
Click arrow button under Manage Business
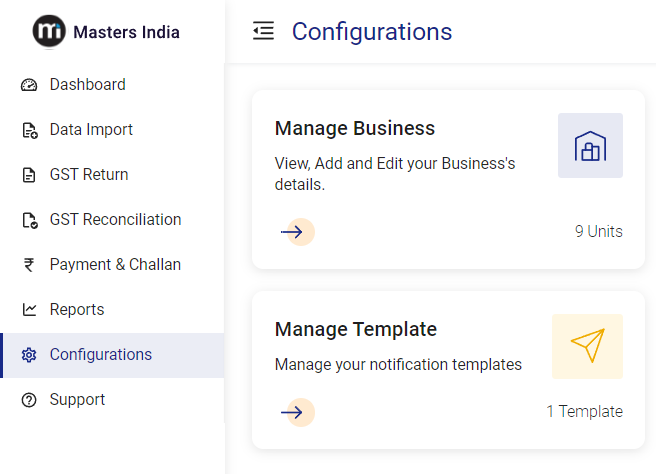(x=295, y=232)
